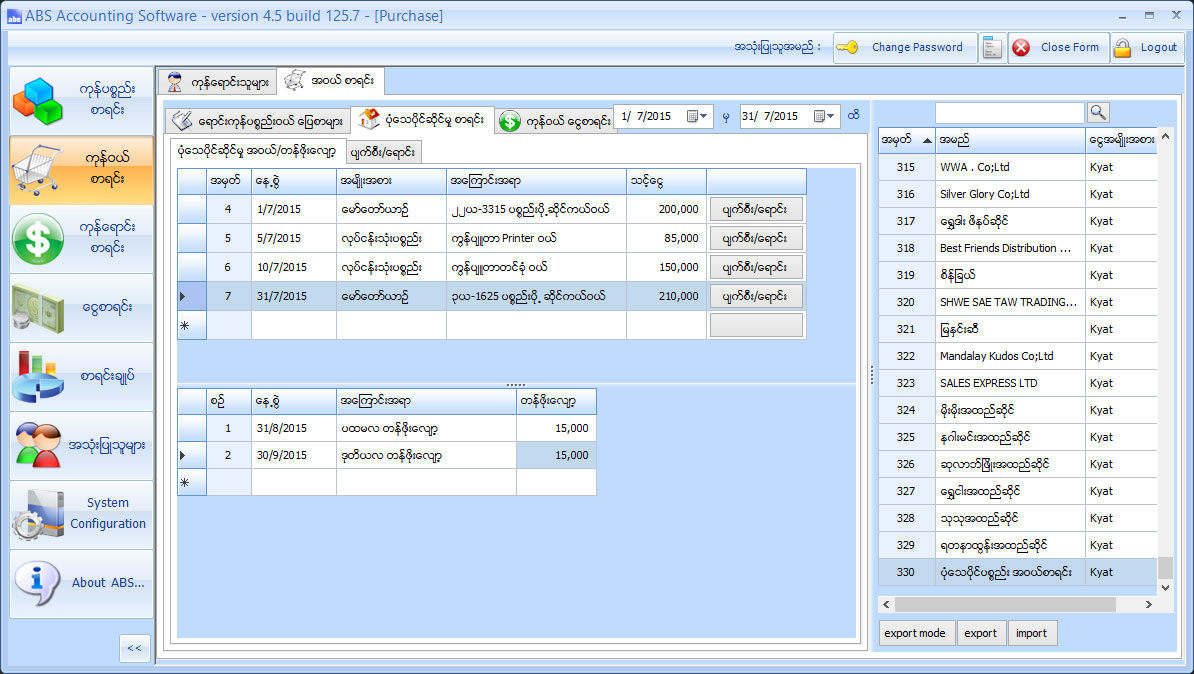Image resolution: width=1194 pixels, height=674 pixels.
Task: Click the export mode button
Action: point(915,633)
